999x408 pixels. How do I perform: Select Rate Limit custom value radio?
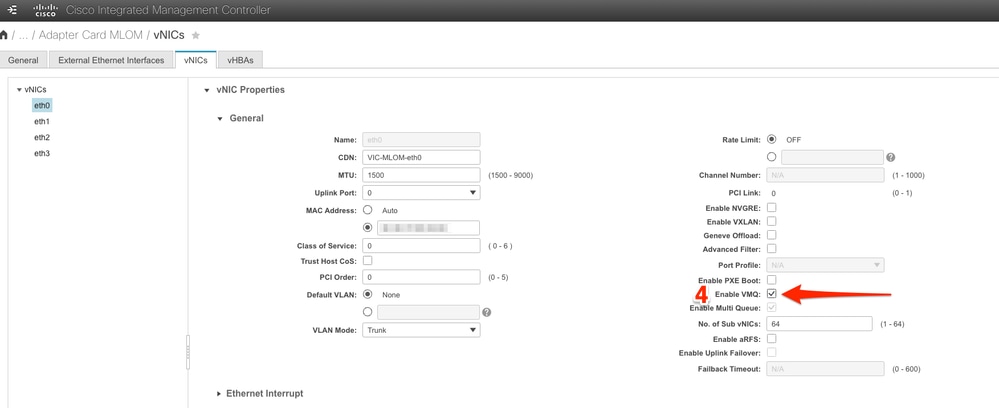click(x=772, y=157)
